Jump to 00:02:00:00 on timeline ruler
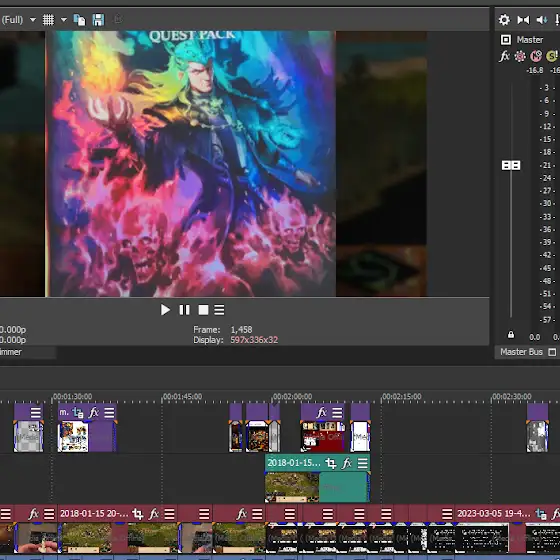 pos(292,396)
